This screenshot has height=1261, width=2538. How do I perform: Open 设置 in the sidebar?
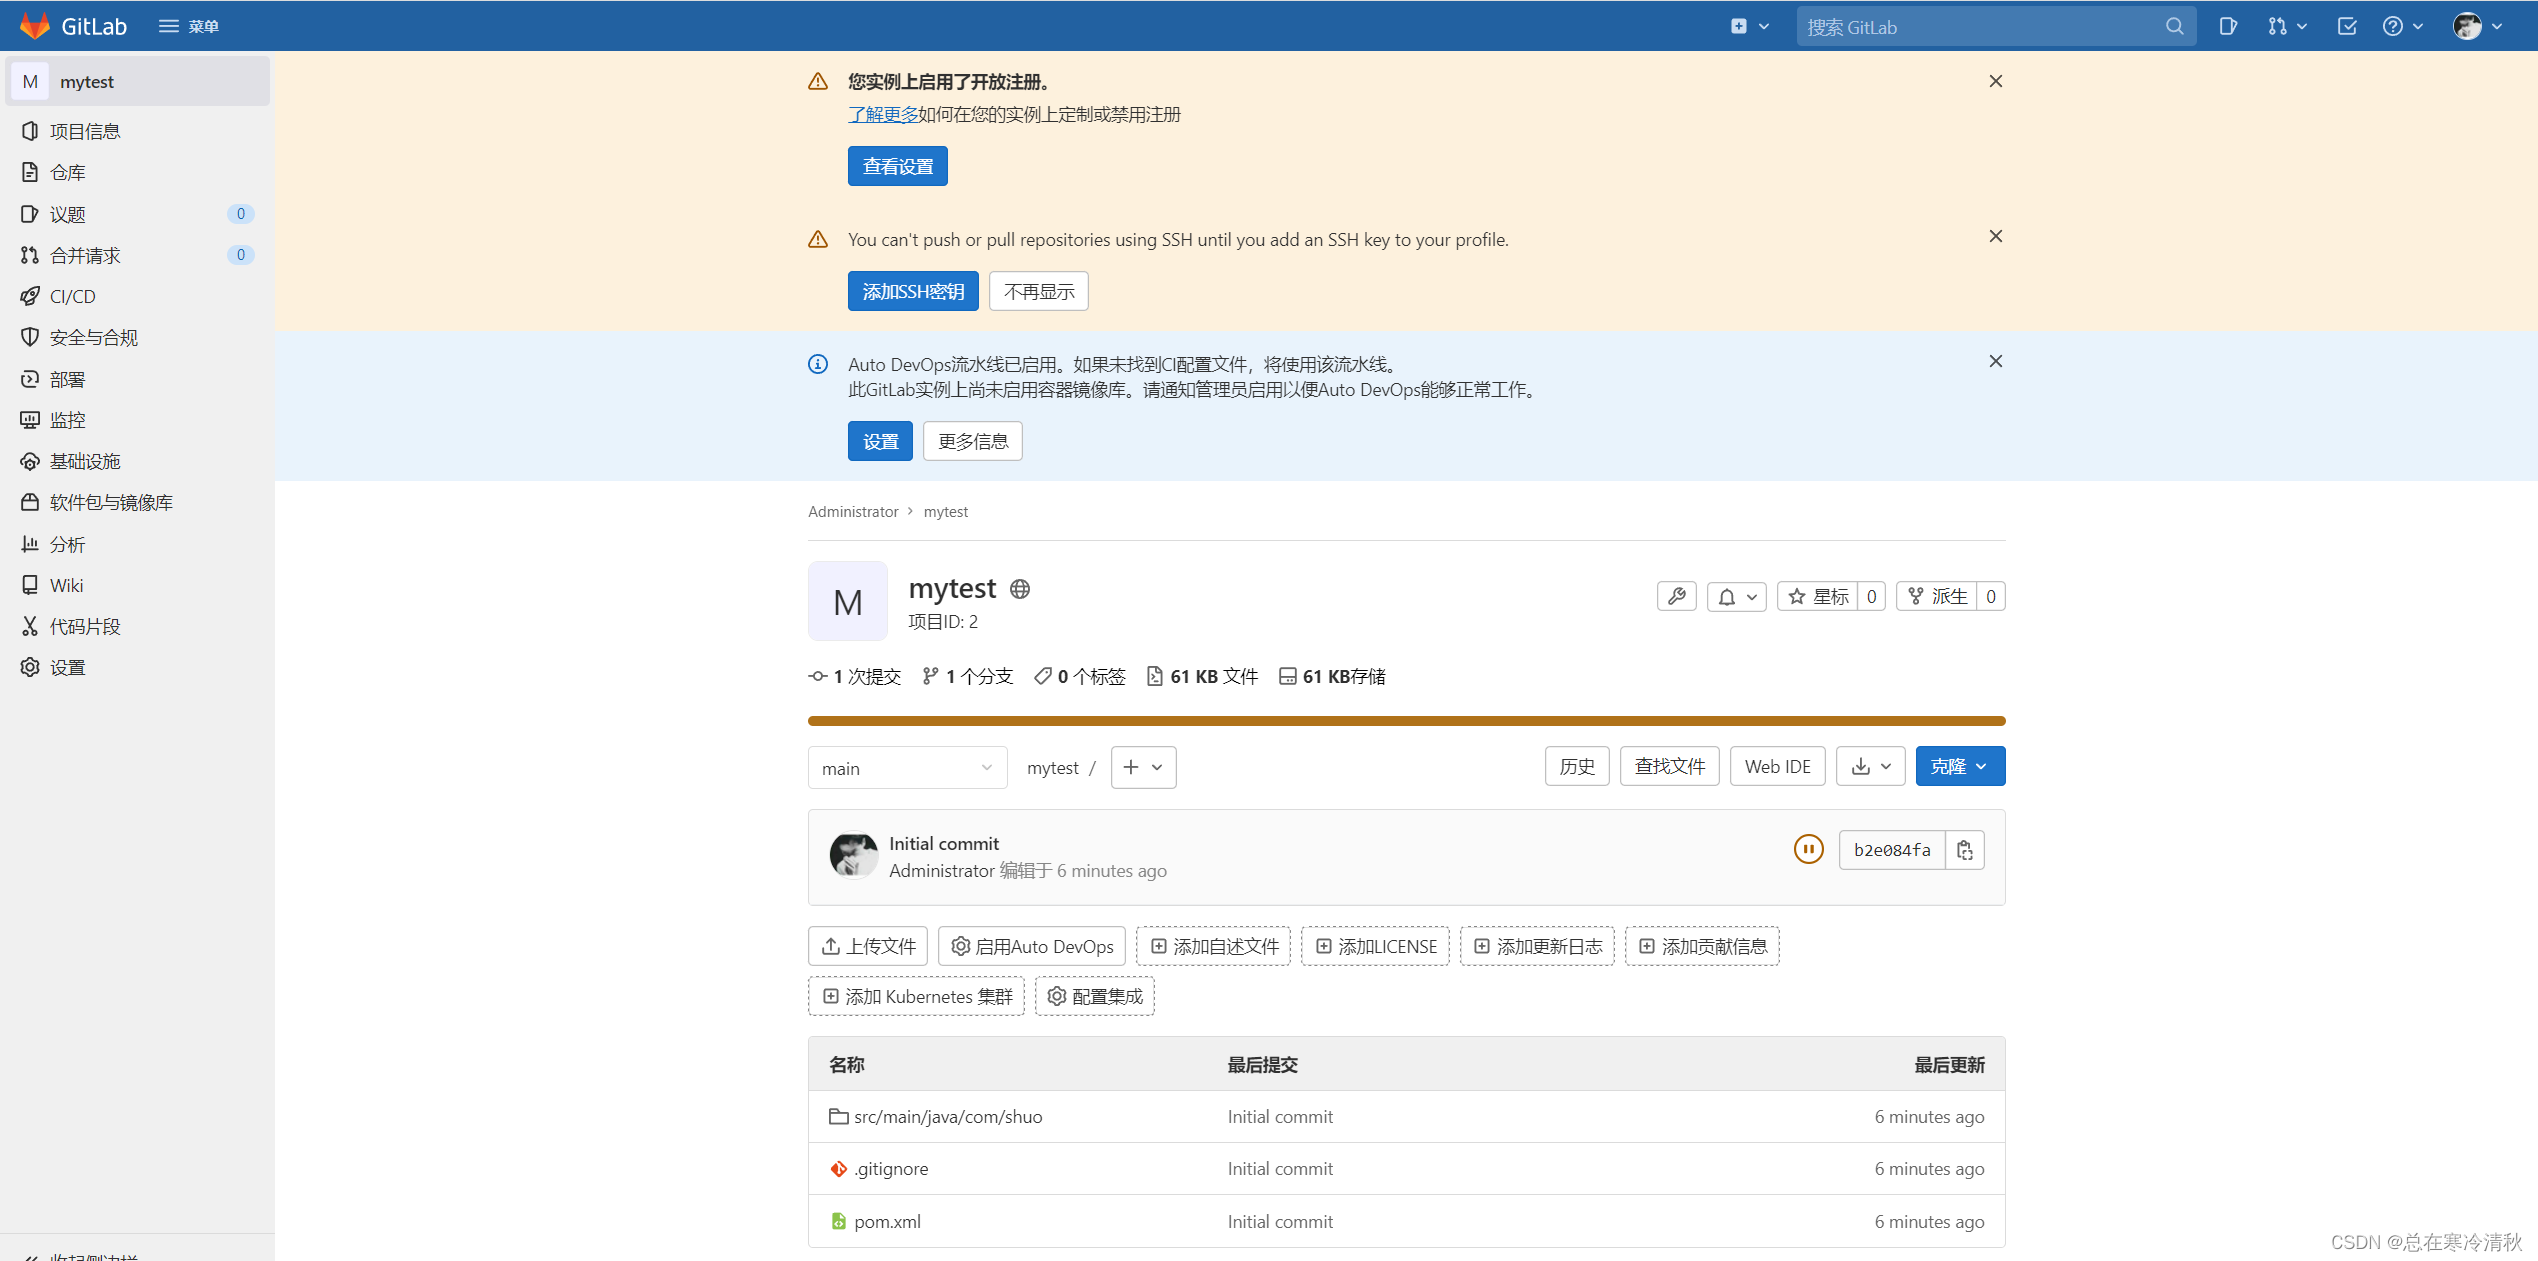[x=138, y=667]
